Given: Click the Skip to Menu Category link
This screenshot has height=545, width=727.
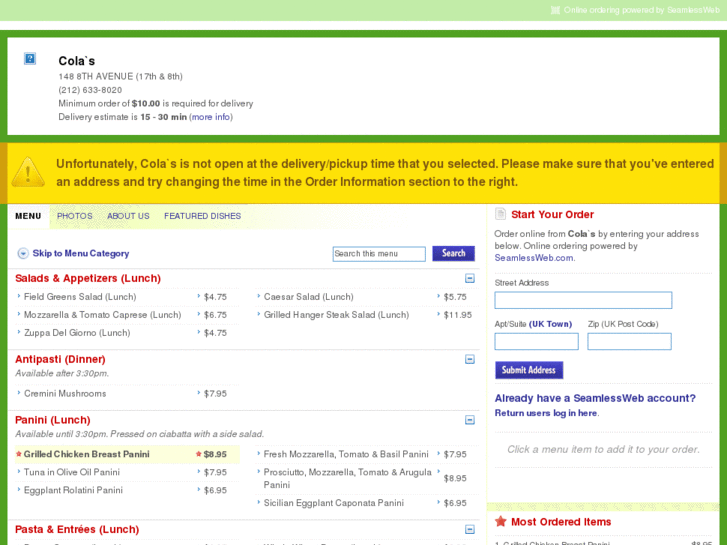Looking at the screenshot, I should 81,253.
